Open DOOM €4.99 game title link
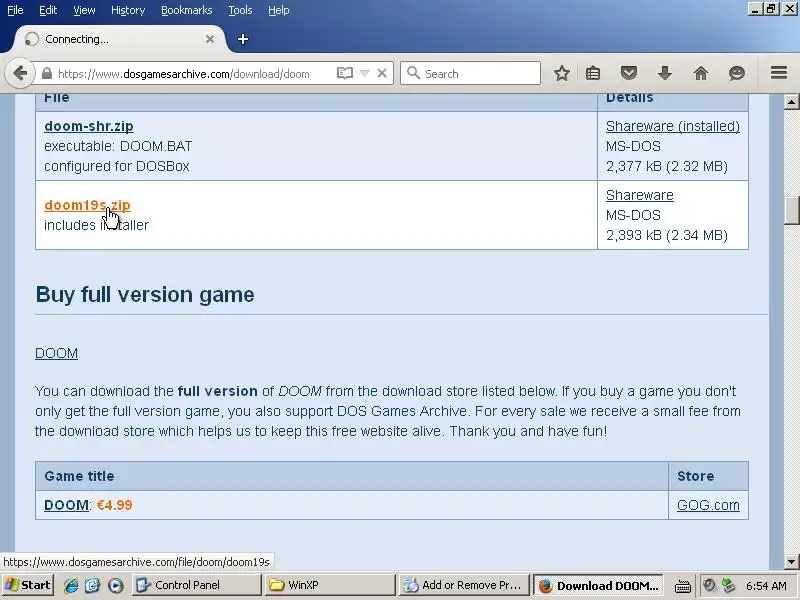This screenshot has width=800, height=600. (66, 505)
